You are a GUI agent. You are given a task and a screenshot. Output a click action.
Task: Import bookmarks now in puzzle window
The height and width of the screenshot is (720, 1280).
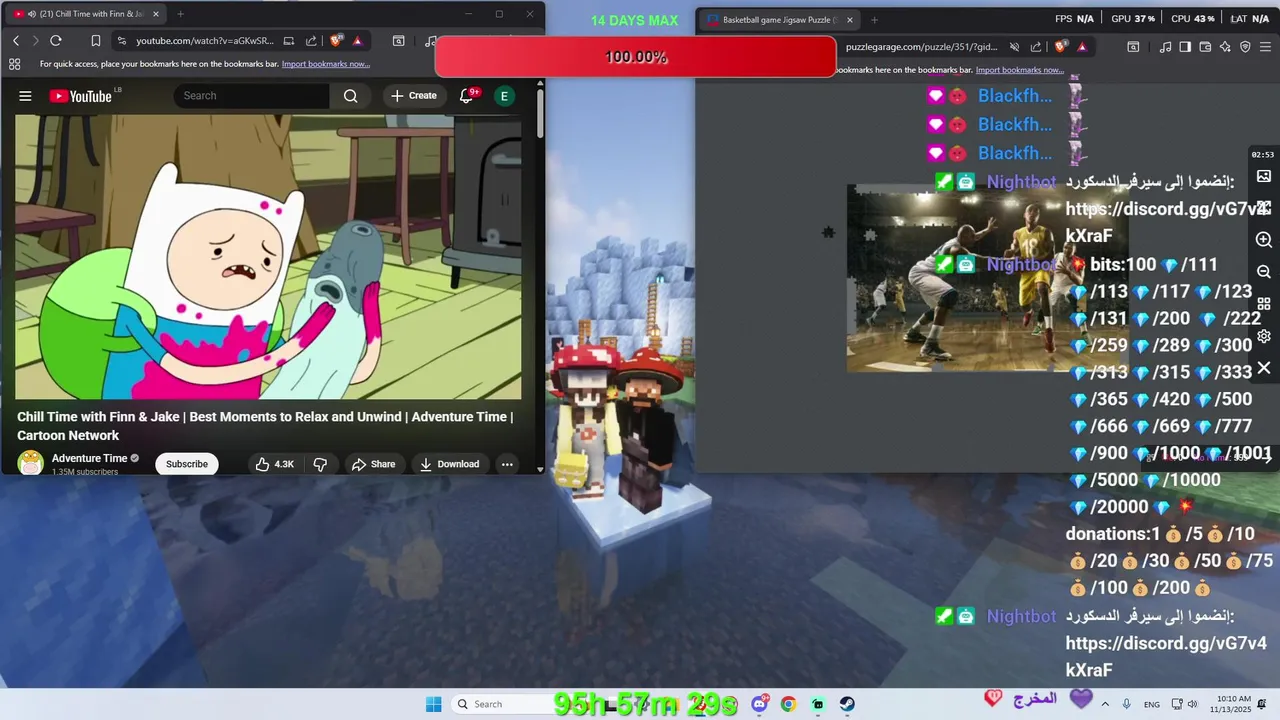click(x=1020, y=70)
